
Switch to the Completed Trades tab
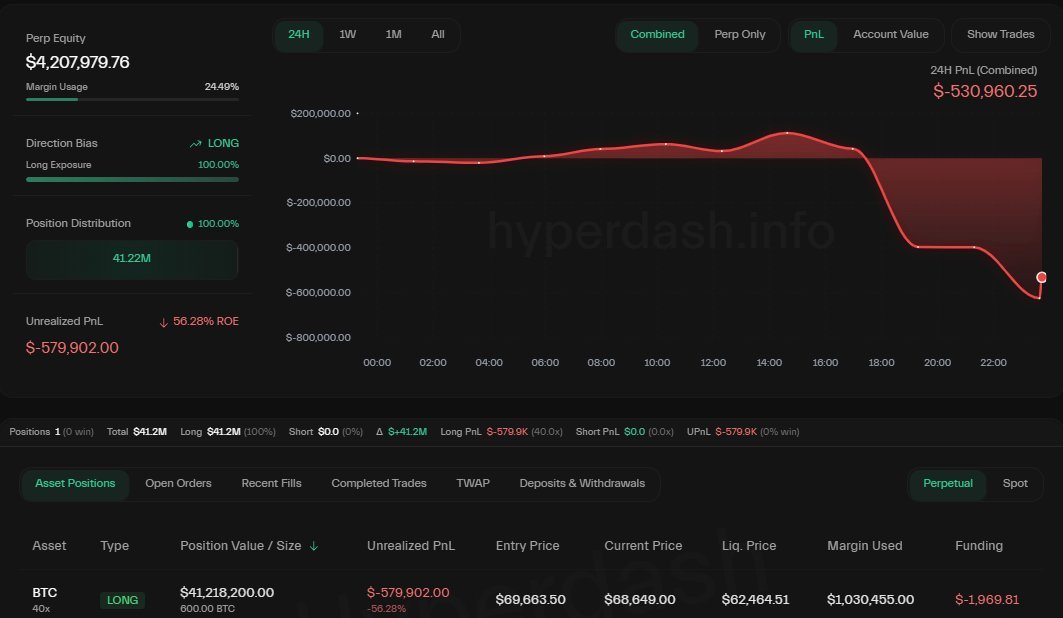click(x=378, y=483)
